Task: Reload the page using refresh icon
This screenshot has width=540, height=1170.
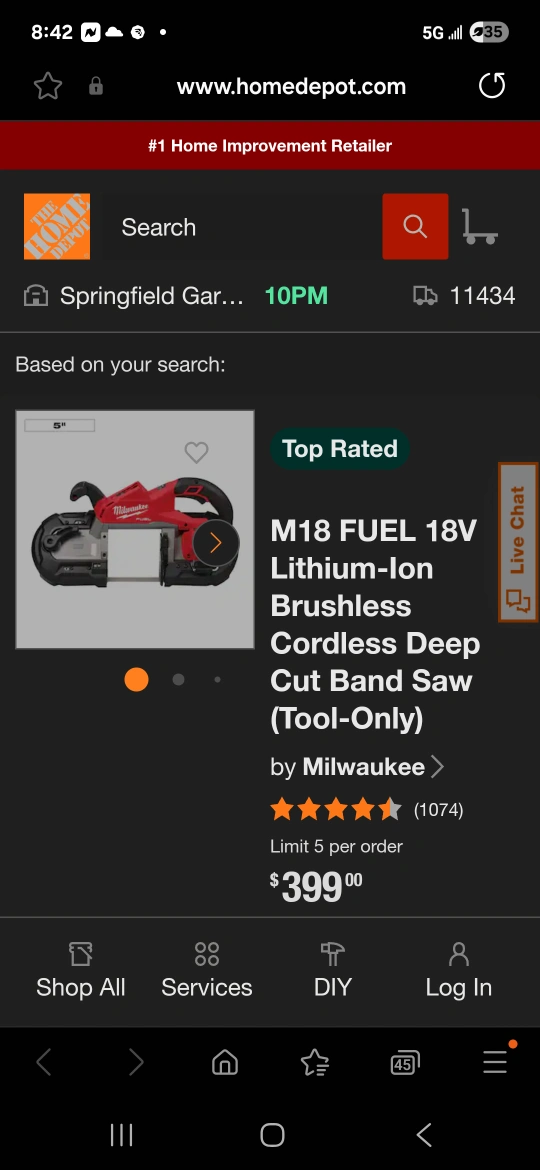Action: click(x=492, y=86)
